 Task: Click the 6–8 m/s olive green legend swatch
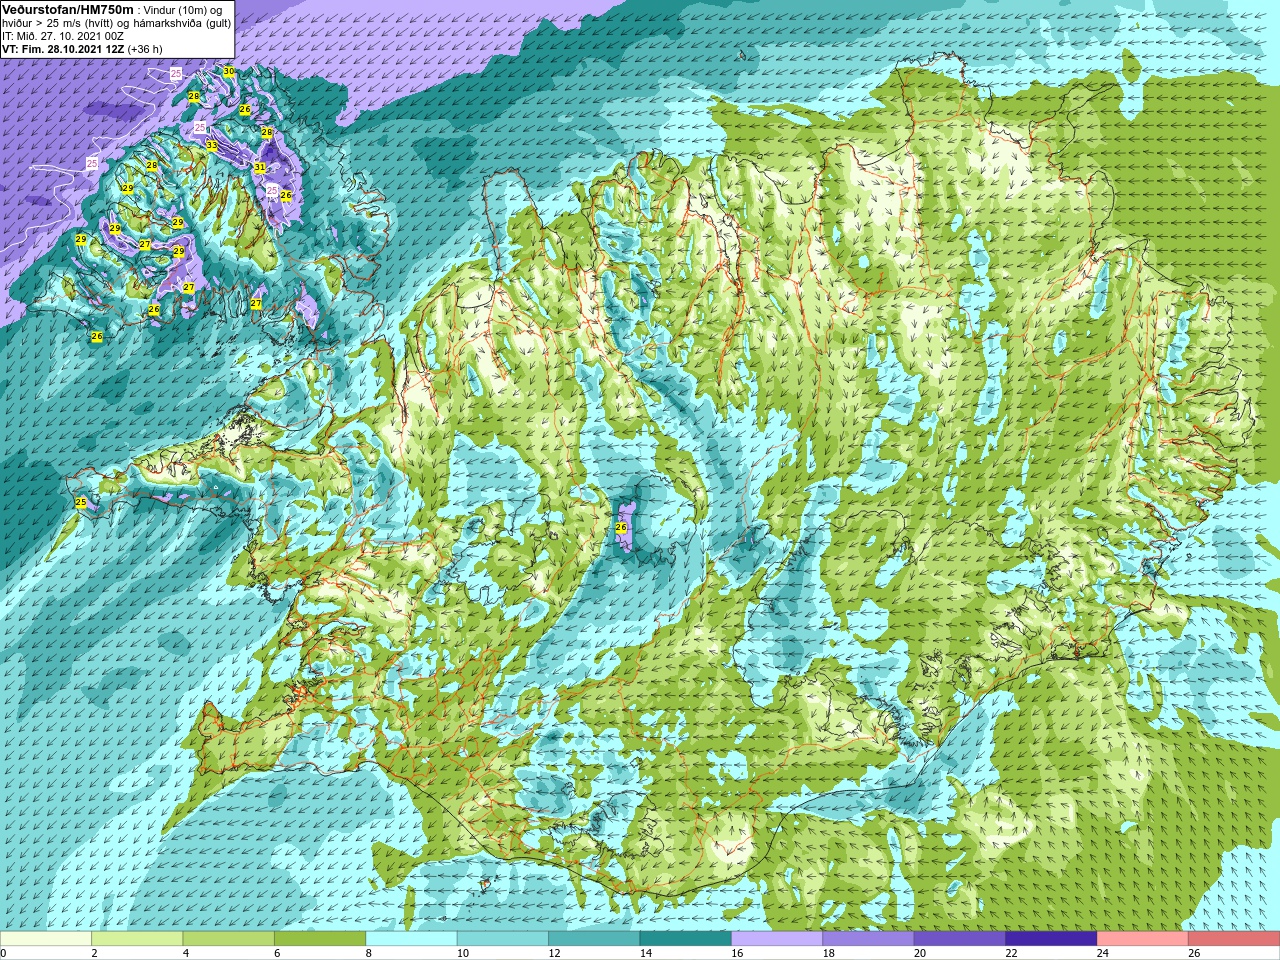tap(320, 939)
